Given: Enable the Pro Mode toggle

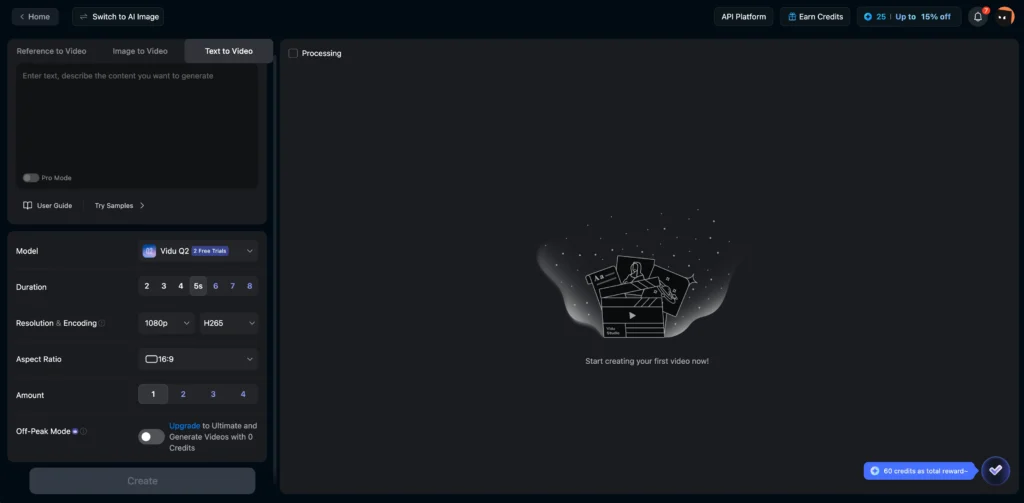Looking at the screenshot, I should (x=31, y=178).
